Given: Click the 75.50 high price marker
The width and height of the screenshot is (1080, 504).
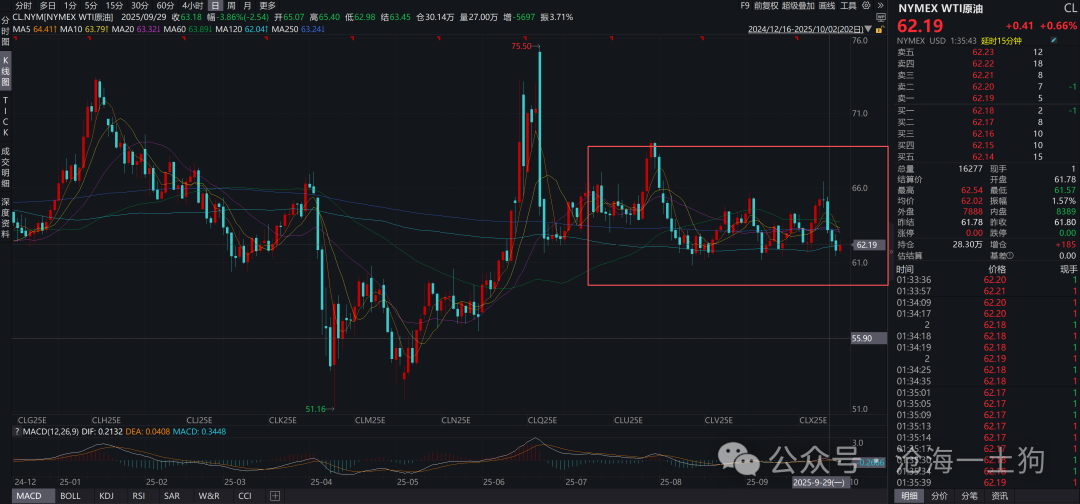Looking at the screenshot, I should 522,46.
